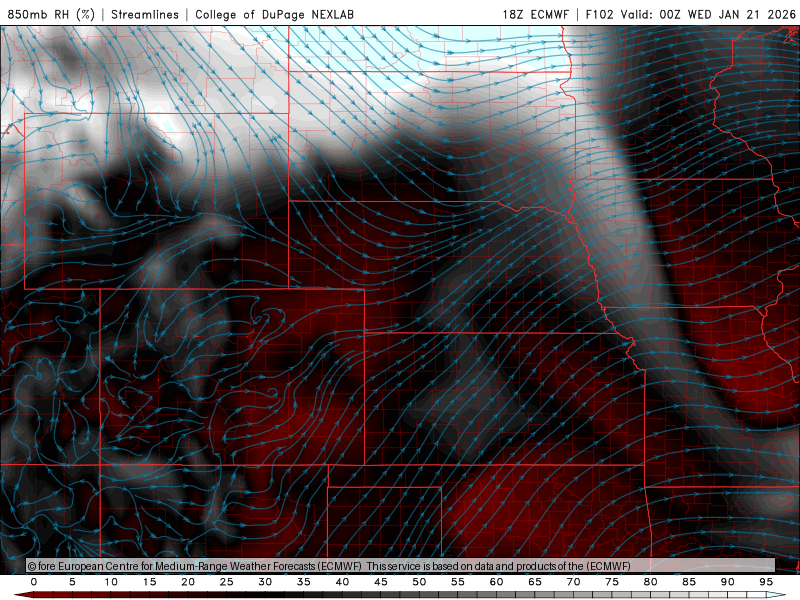Click the '95' label on the color scale

766,582
